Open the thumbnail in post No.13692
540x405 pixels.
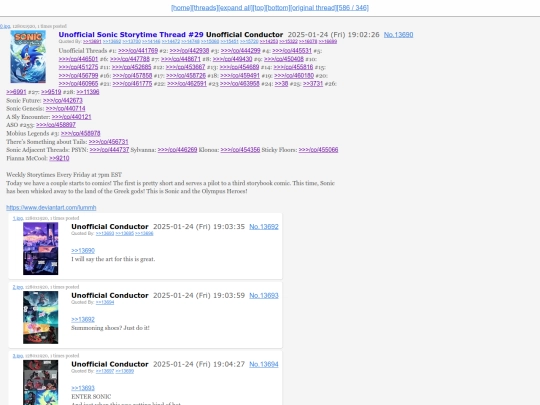pyautogui.click(x=41, y=249)
